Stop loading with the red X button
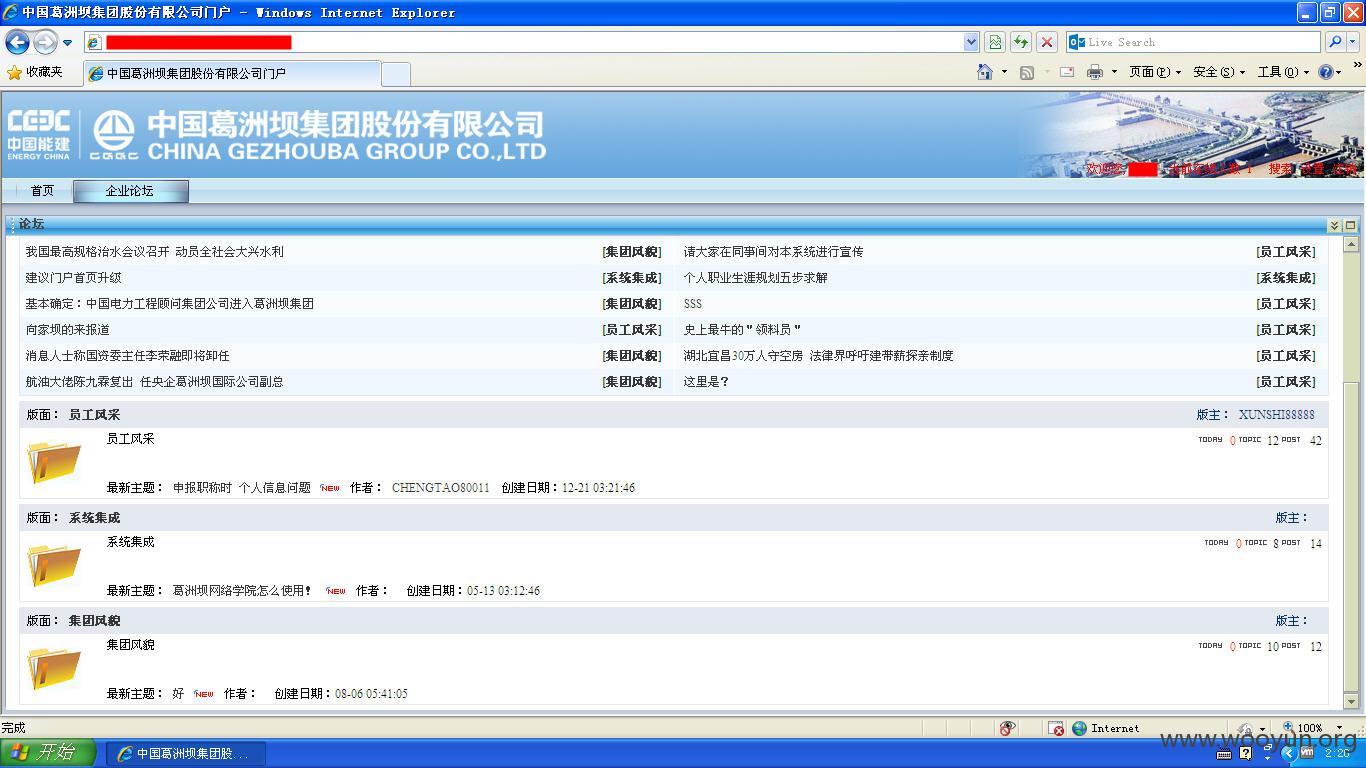This screenshot has width=1366, height=768. [x=1047, y=42]
